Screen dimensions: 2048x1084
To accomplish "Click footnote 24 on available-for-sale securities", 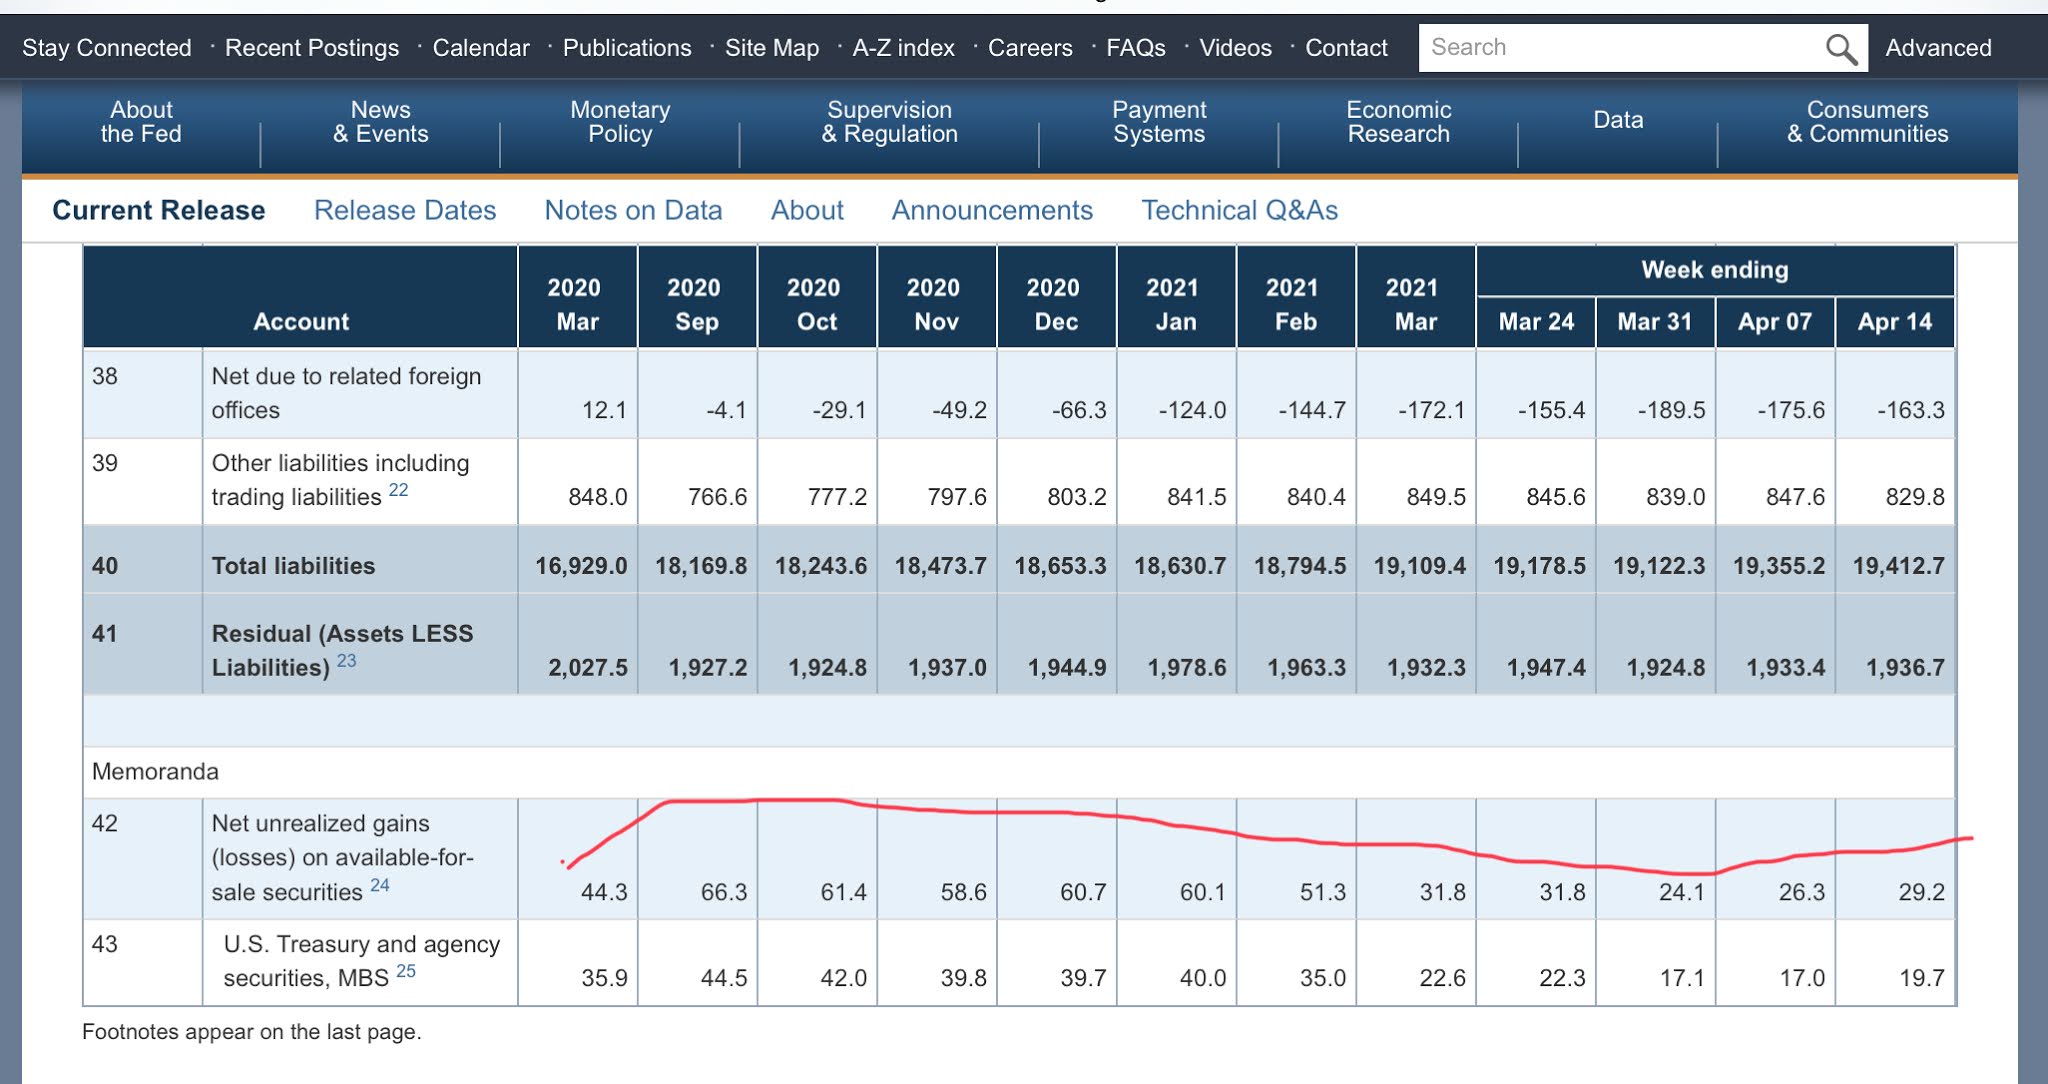I will (380, 885).
